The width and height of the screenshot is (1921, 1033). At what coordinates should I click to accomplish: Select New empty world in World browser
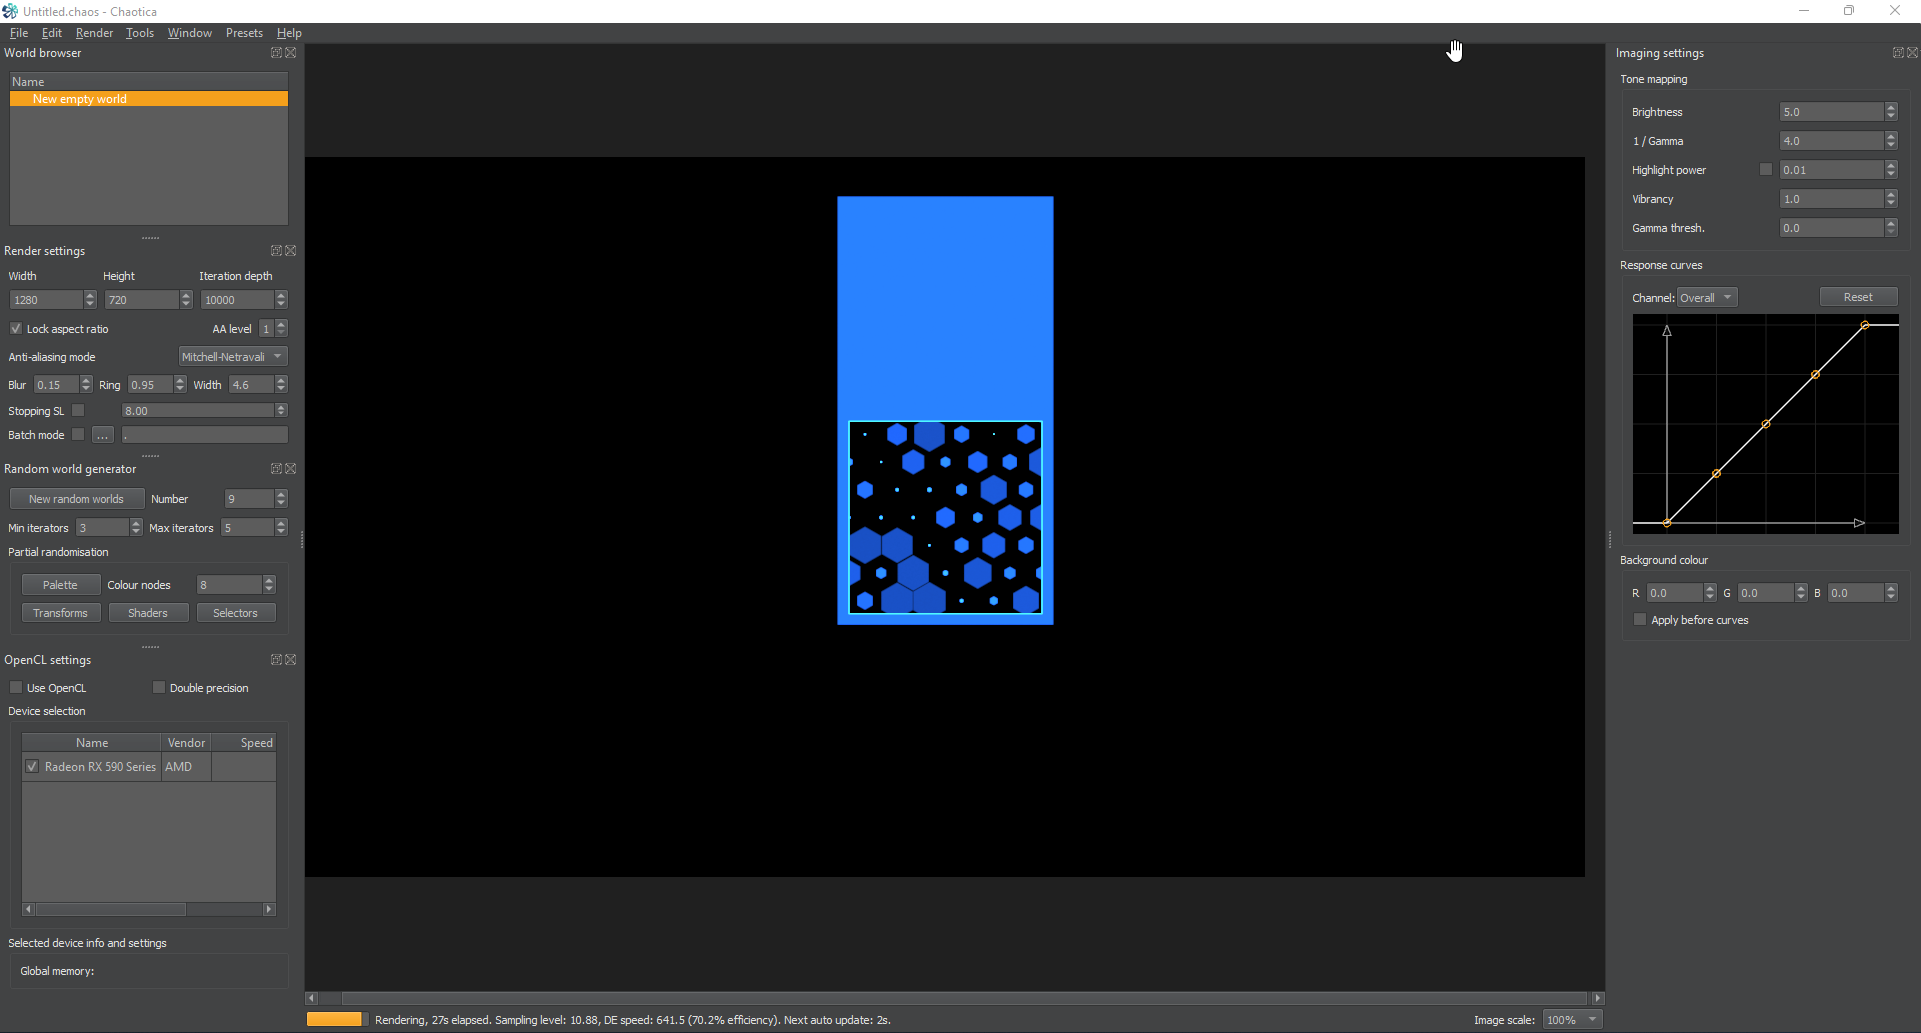click(149, 99)
